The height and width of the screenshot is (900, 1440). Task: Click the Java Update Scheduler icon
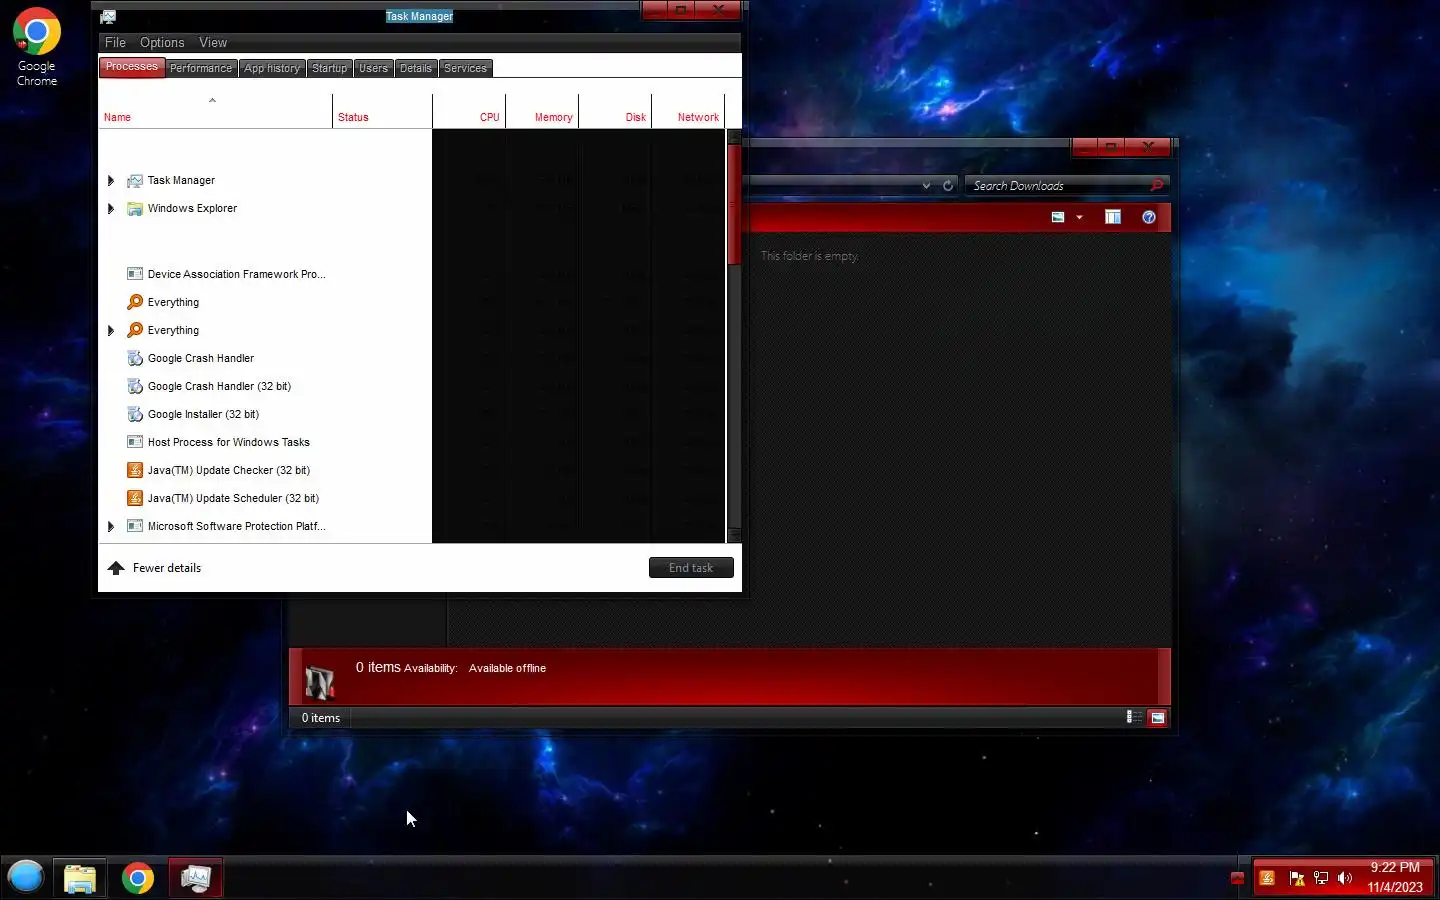(135, 498)
